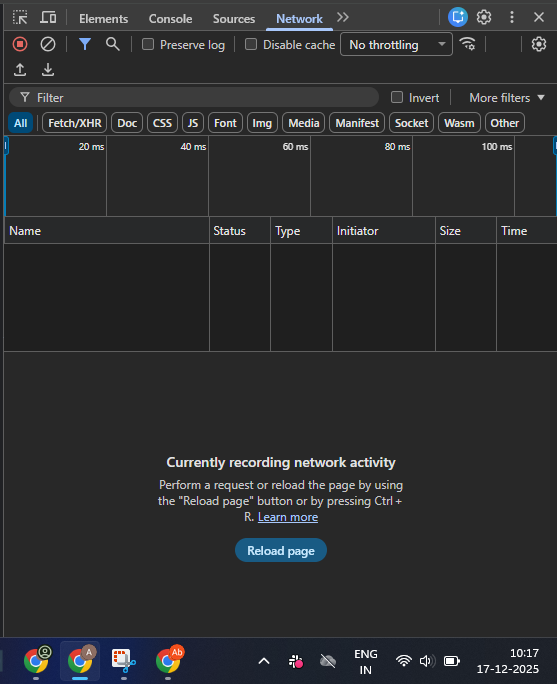The width and height of the screenshot is (557, 684).
Task: Switch to the Sources tab
Action: pyautogui.click(x=234, y=19)
